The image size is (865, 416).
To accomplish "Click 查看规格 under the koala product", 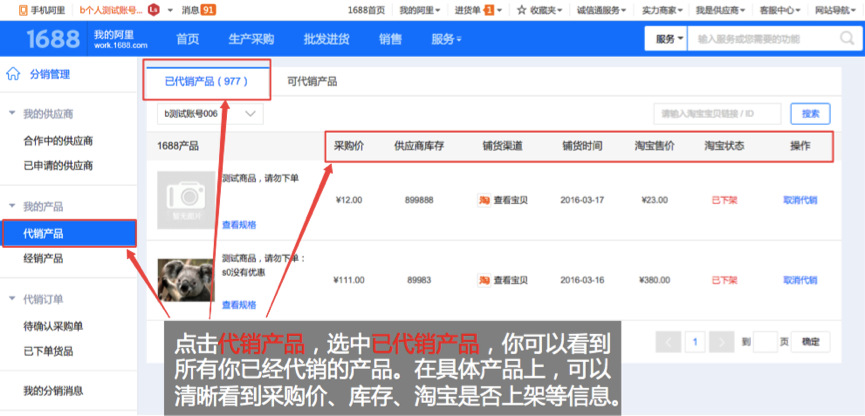I will (238, 305).
